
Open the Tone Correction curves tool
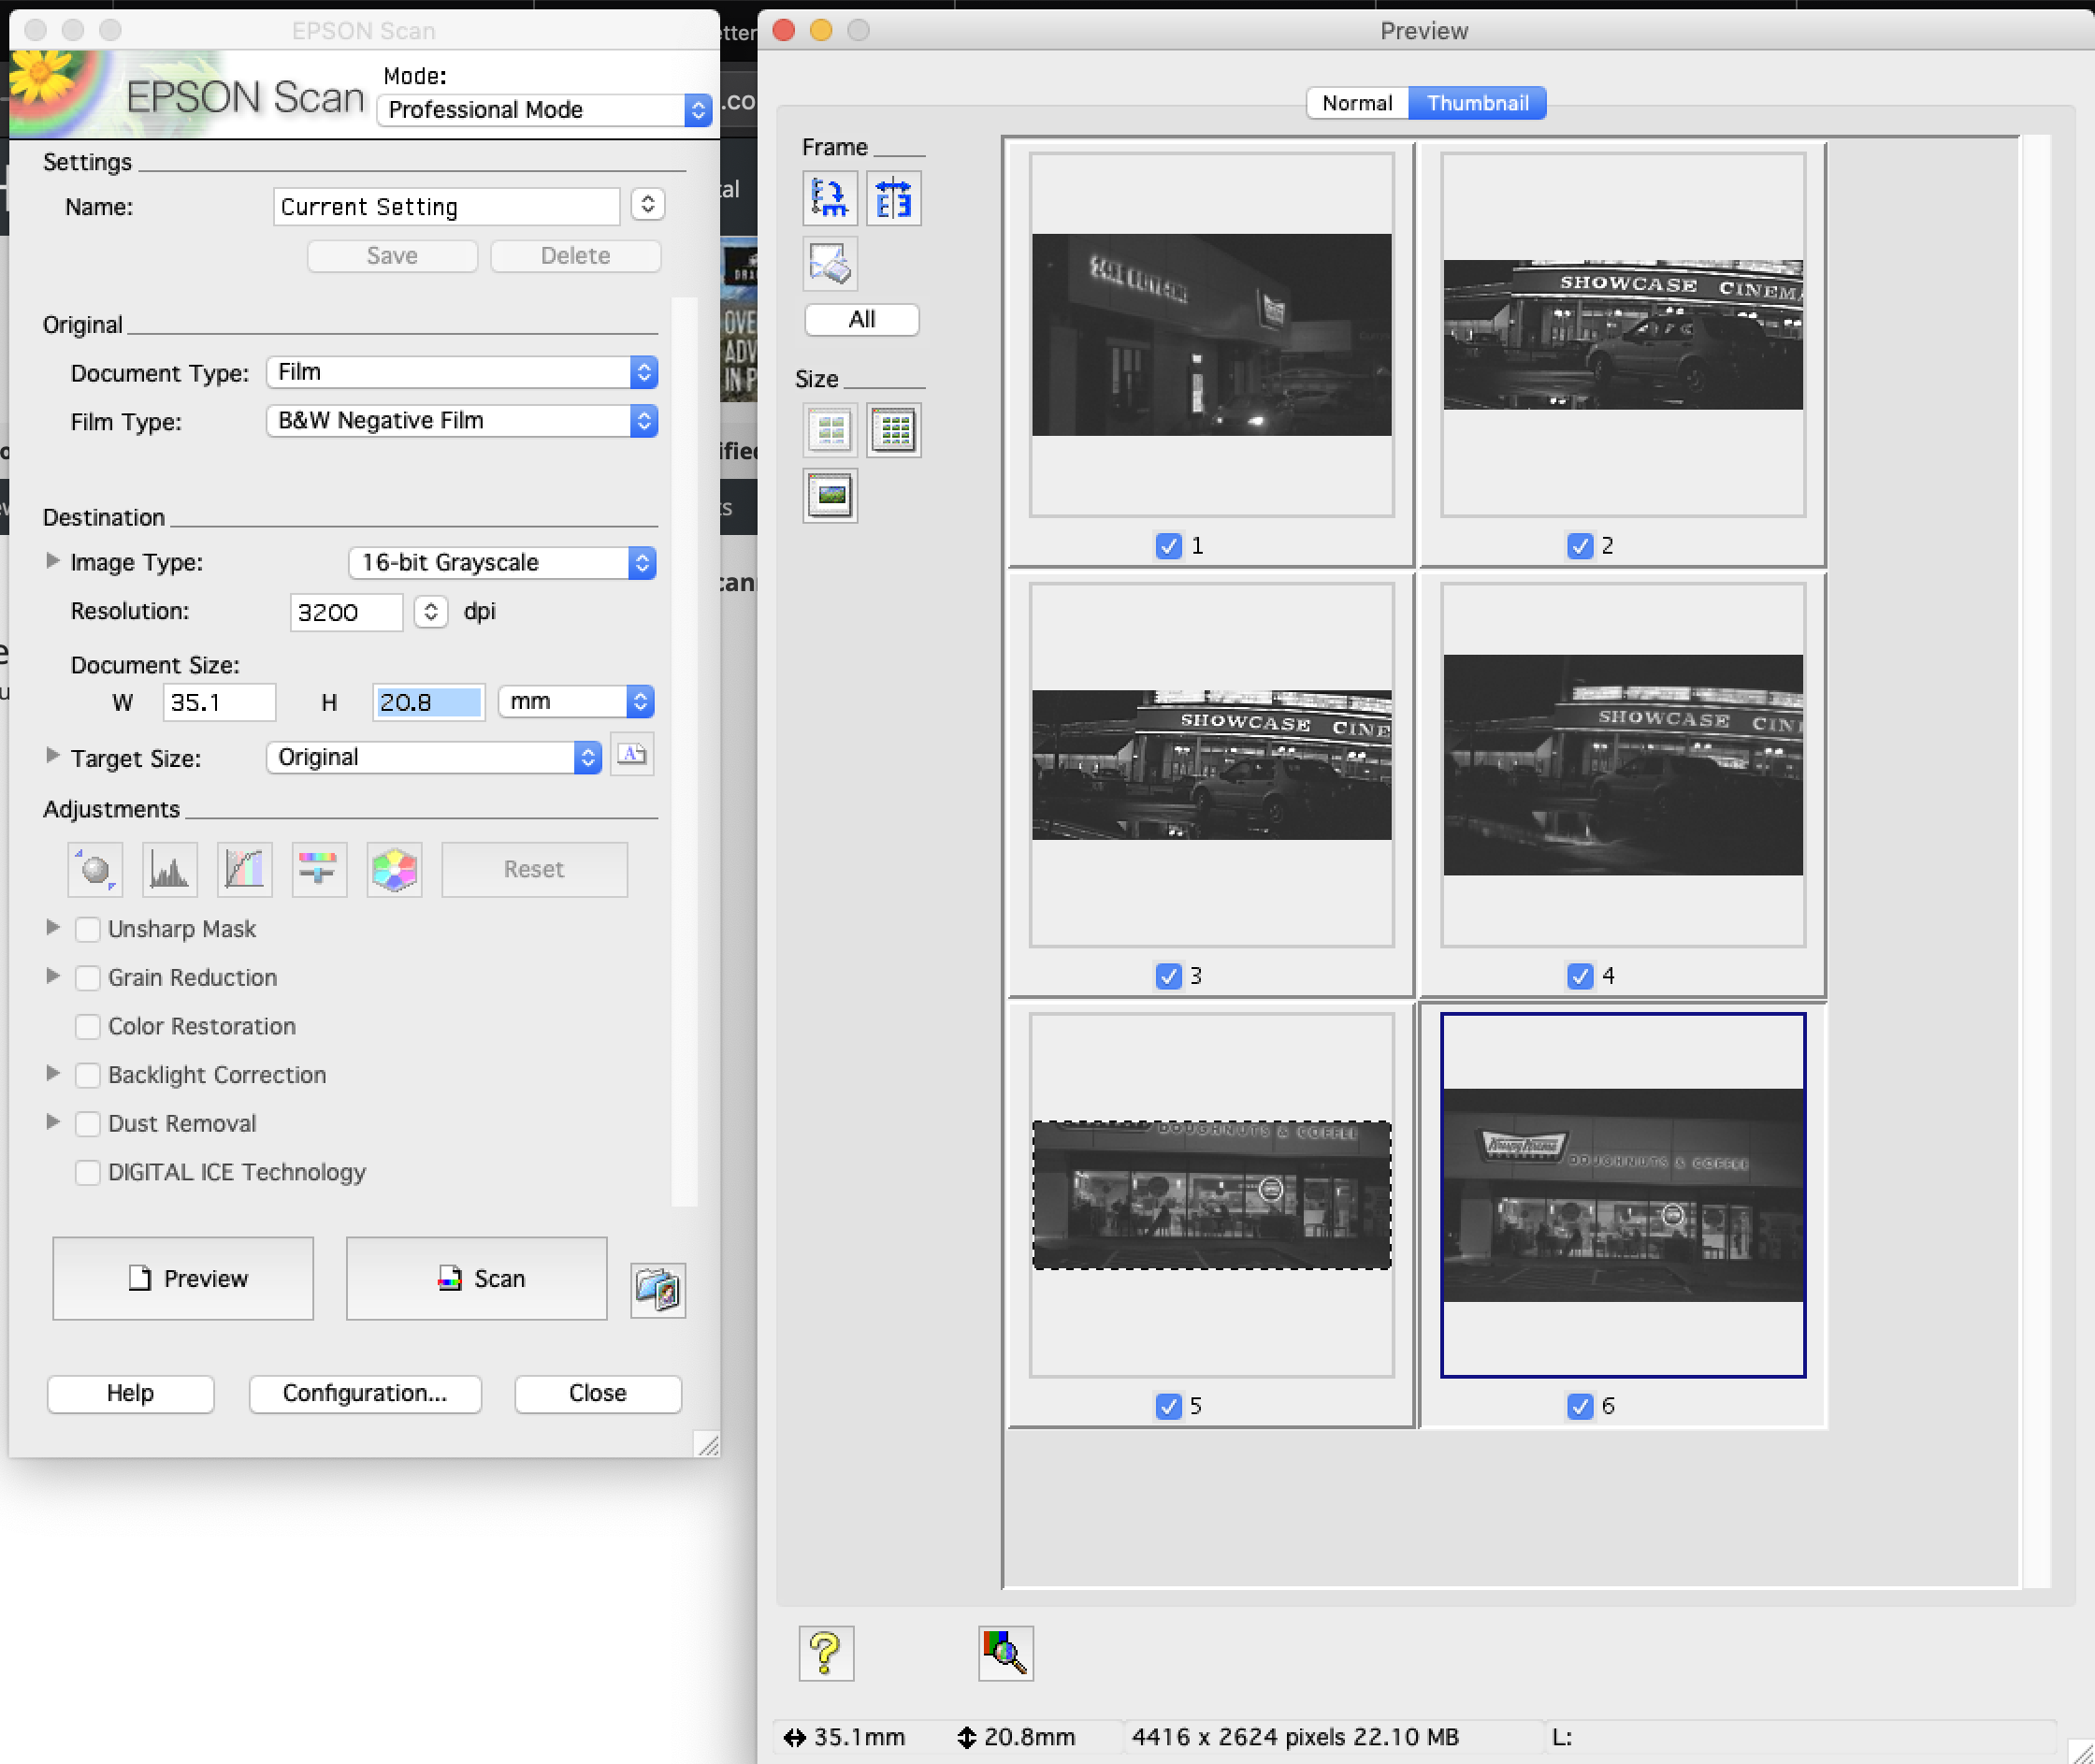click(x=244, y=869)
